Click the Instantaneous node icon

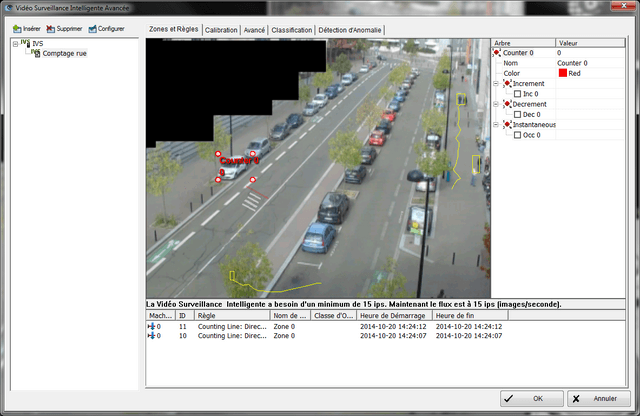[507, 125]
